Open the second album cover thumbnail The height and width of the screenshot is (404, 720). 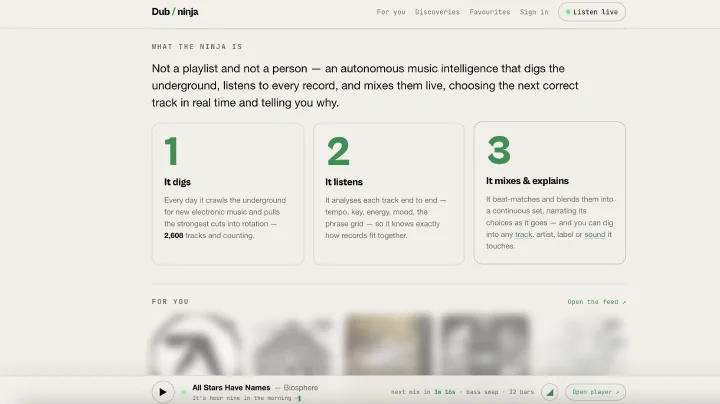coord(292,344)
